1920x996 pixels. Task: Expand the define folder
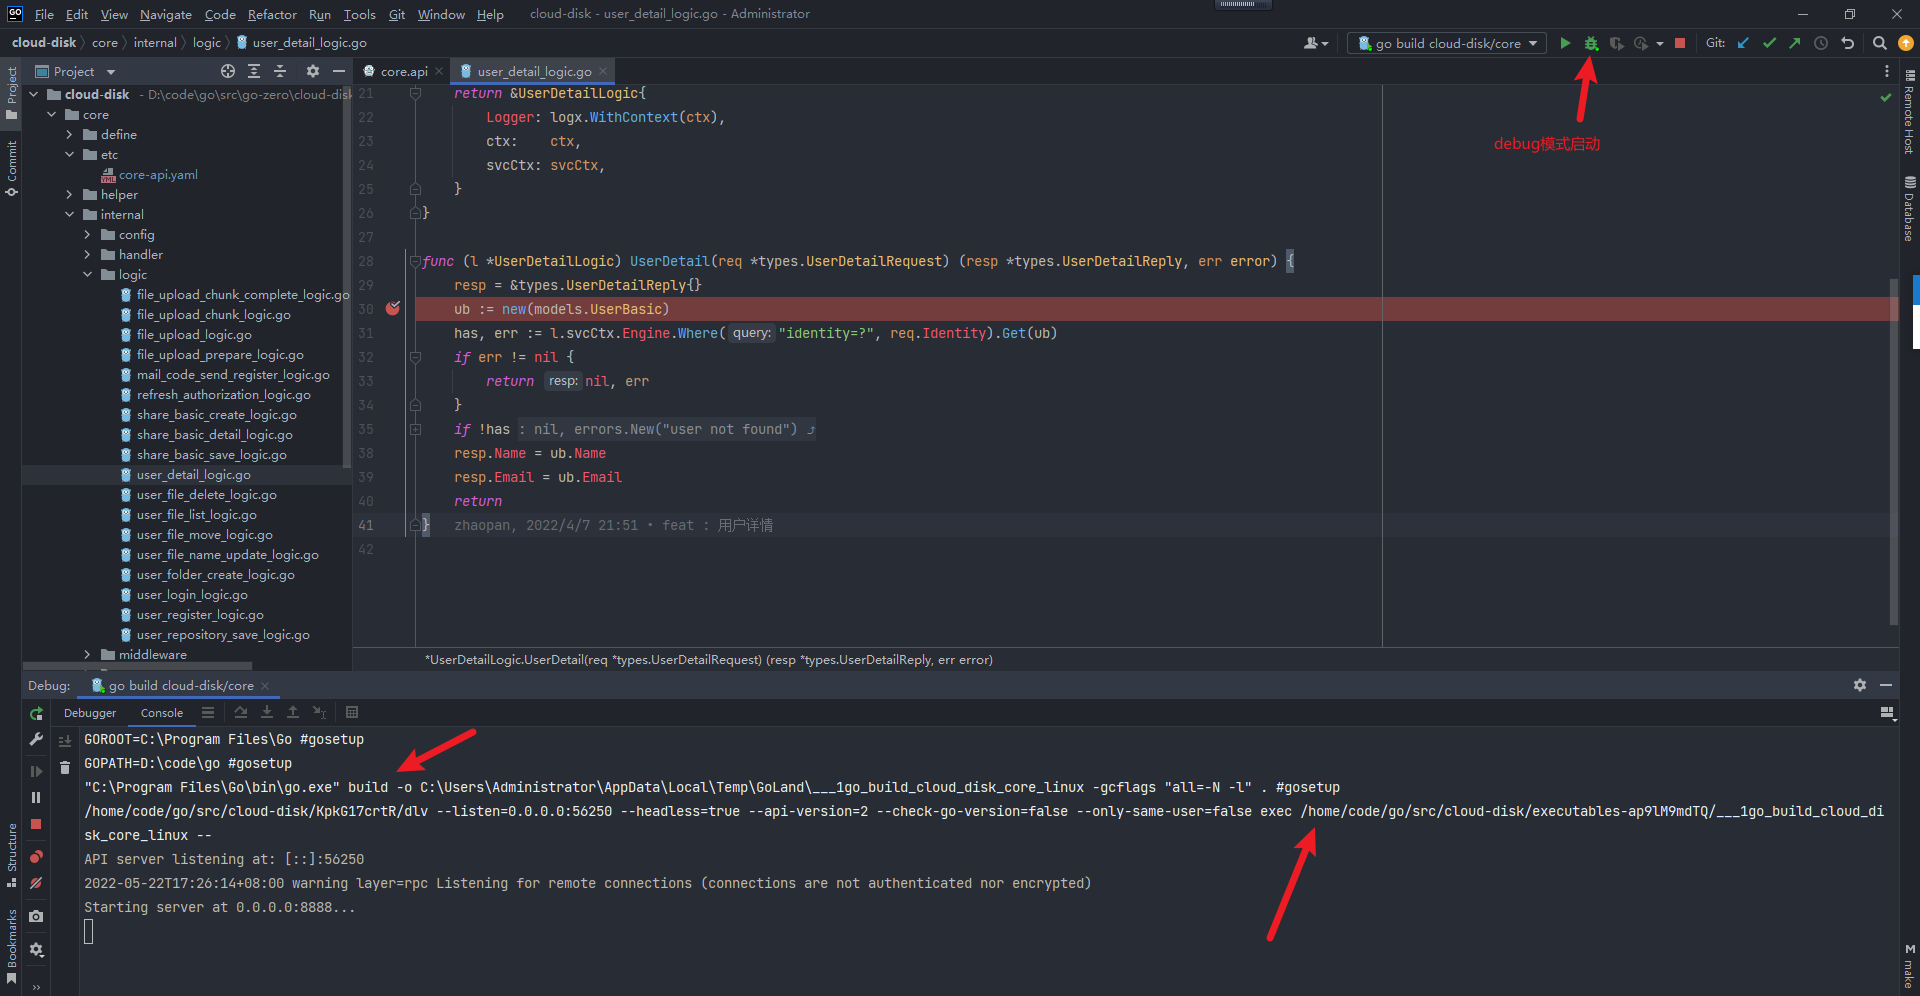69,134
